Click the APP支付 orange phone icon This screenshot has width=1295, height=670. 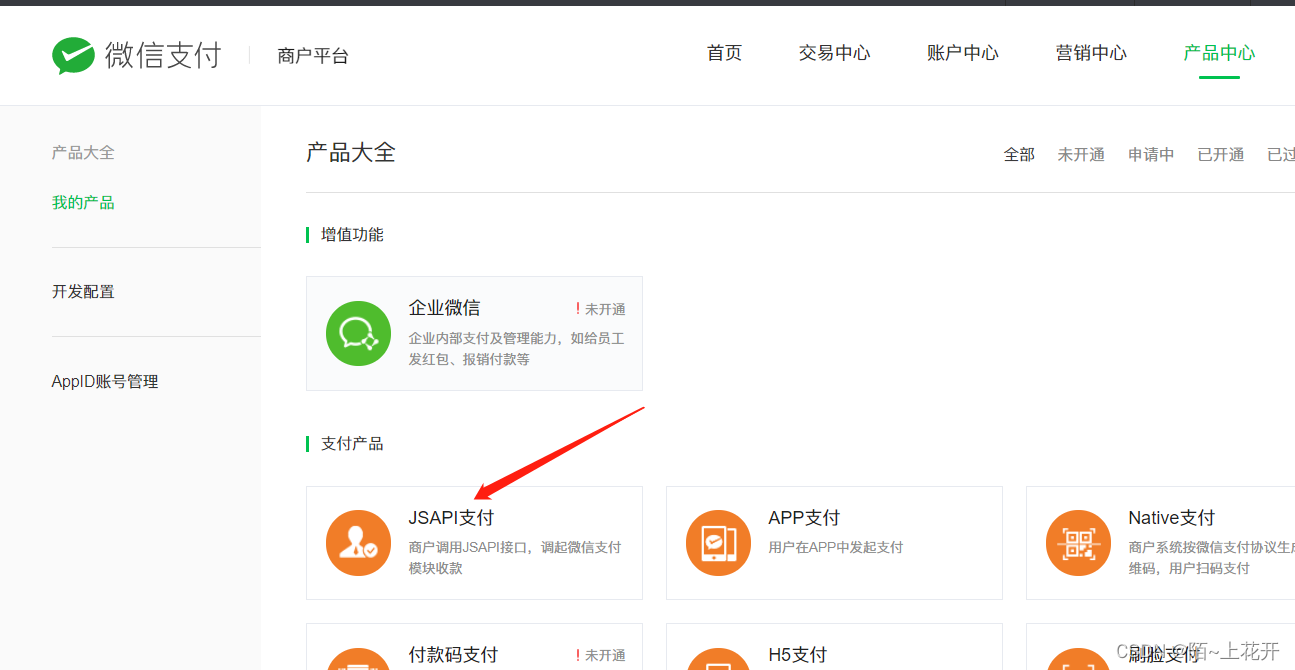pos(718,543)
